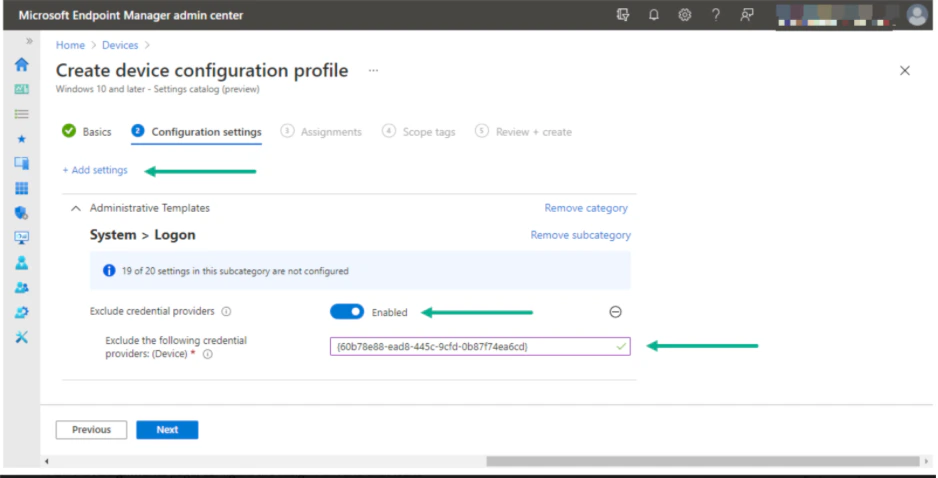Open Apps grid icon in sidebar
This screenshot has height=478, width=938.
tap(22, 188)
